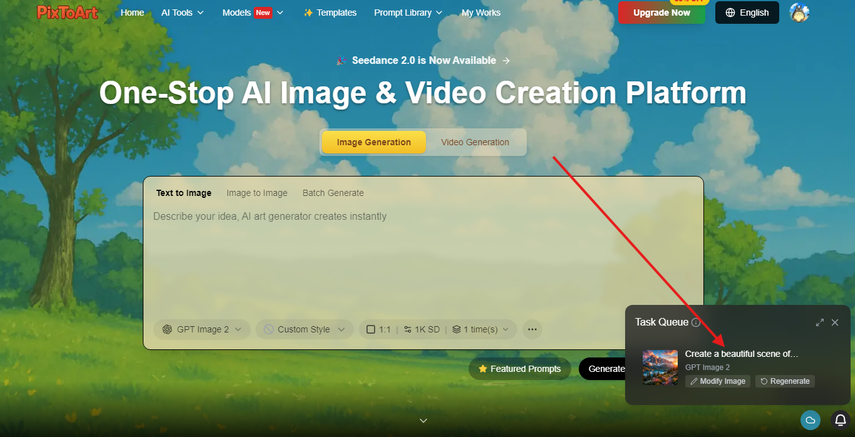Show Task Queue info tooltip icon

pyautogui.click(x=696, y=322)
